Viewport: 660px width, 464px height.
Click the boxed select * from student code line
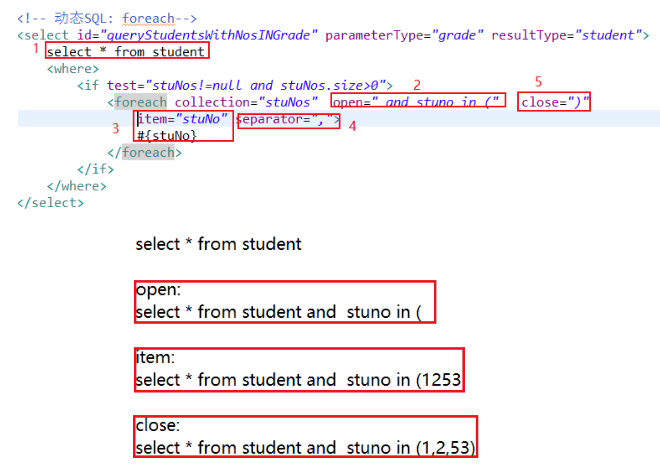[126, 51]
